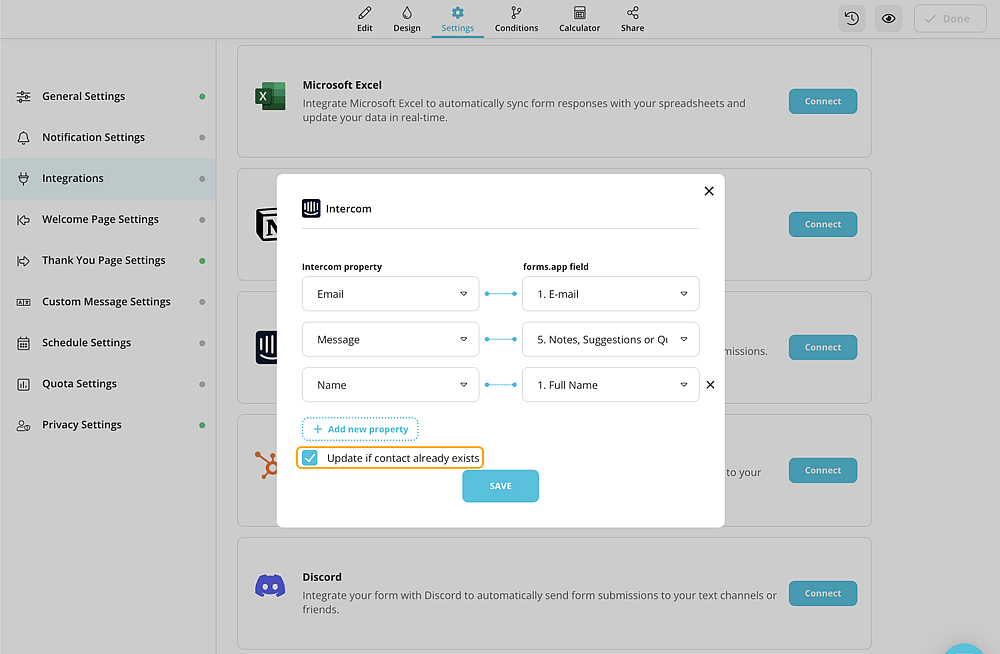Click the Discord logo icon
Image resolution: width=1000 pixels, height=654 pixels.
[270, 585]
